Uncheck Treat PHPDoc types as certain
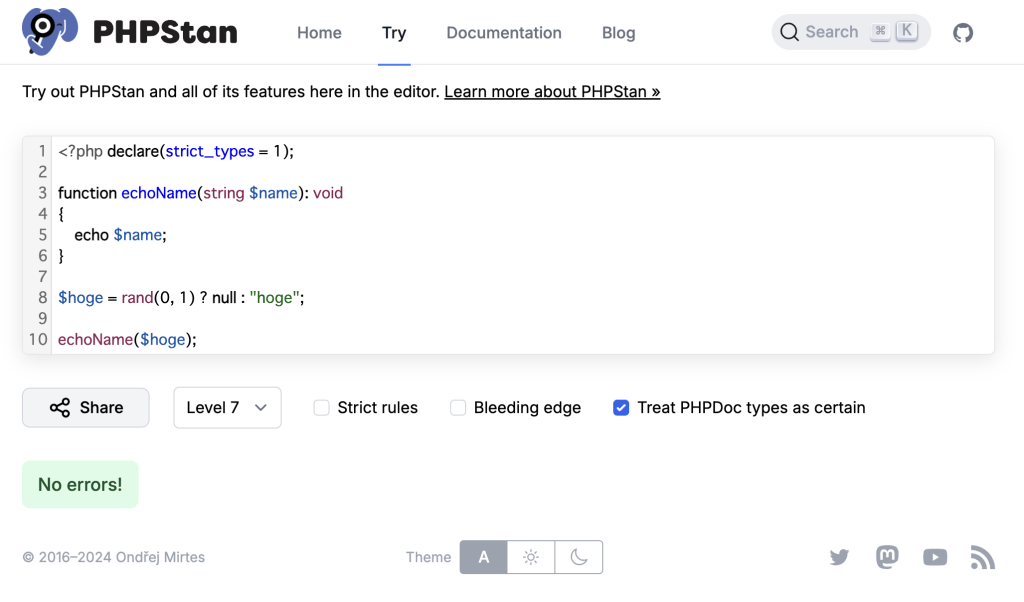This screenshot has width=1024, height=602. click(621, 408)
